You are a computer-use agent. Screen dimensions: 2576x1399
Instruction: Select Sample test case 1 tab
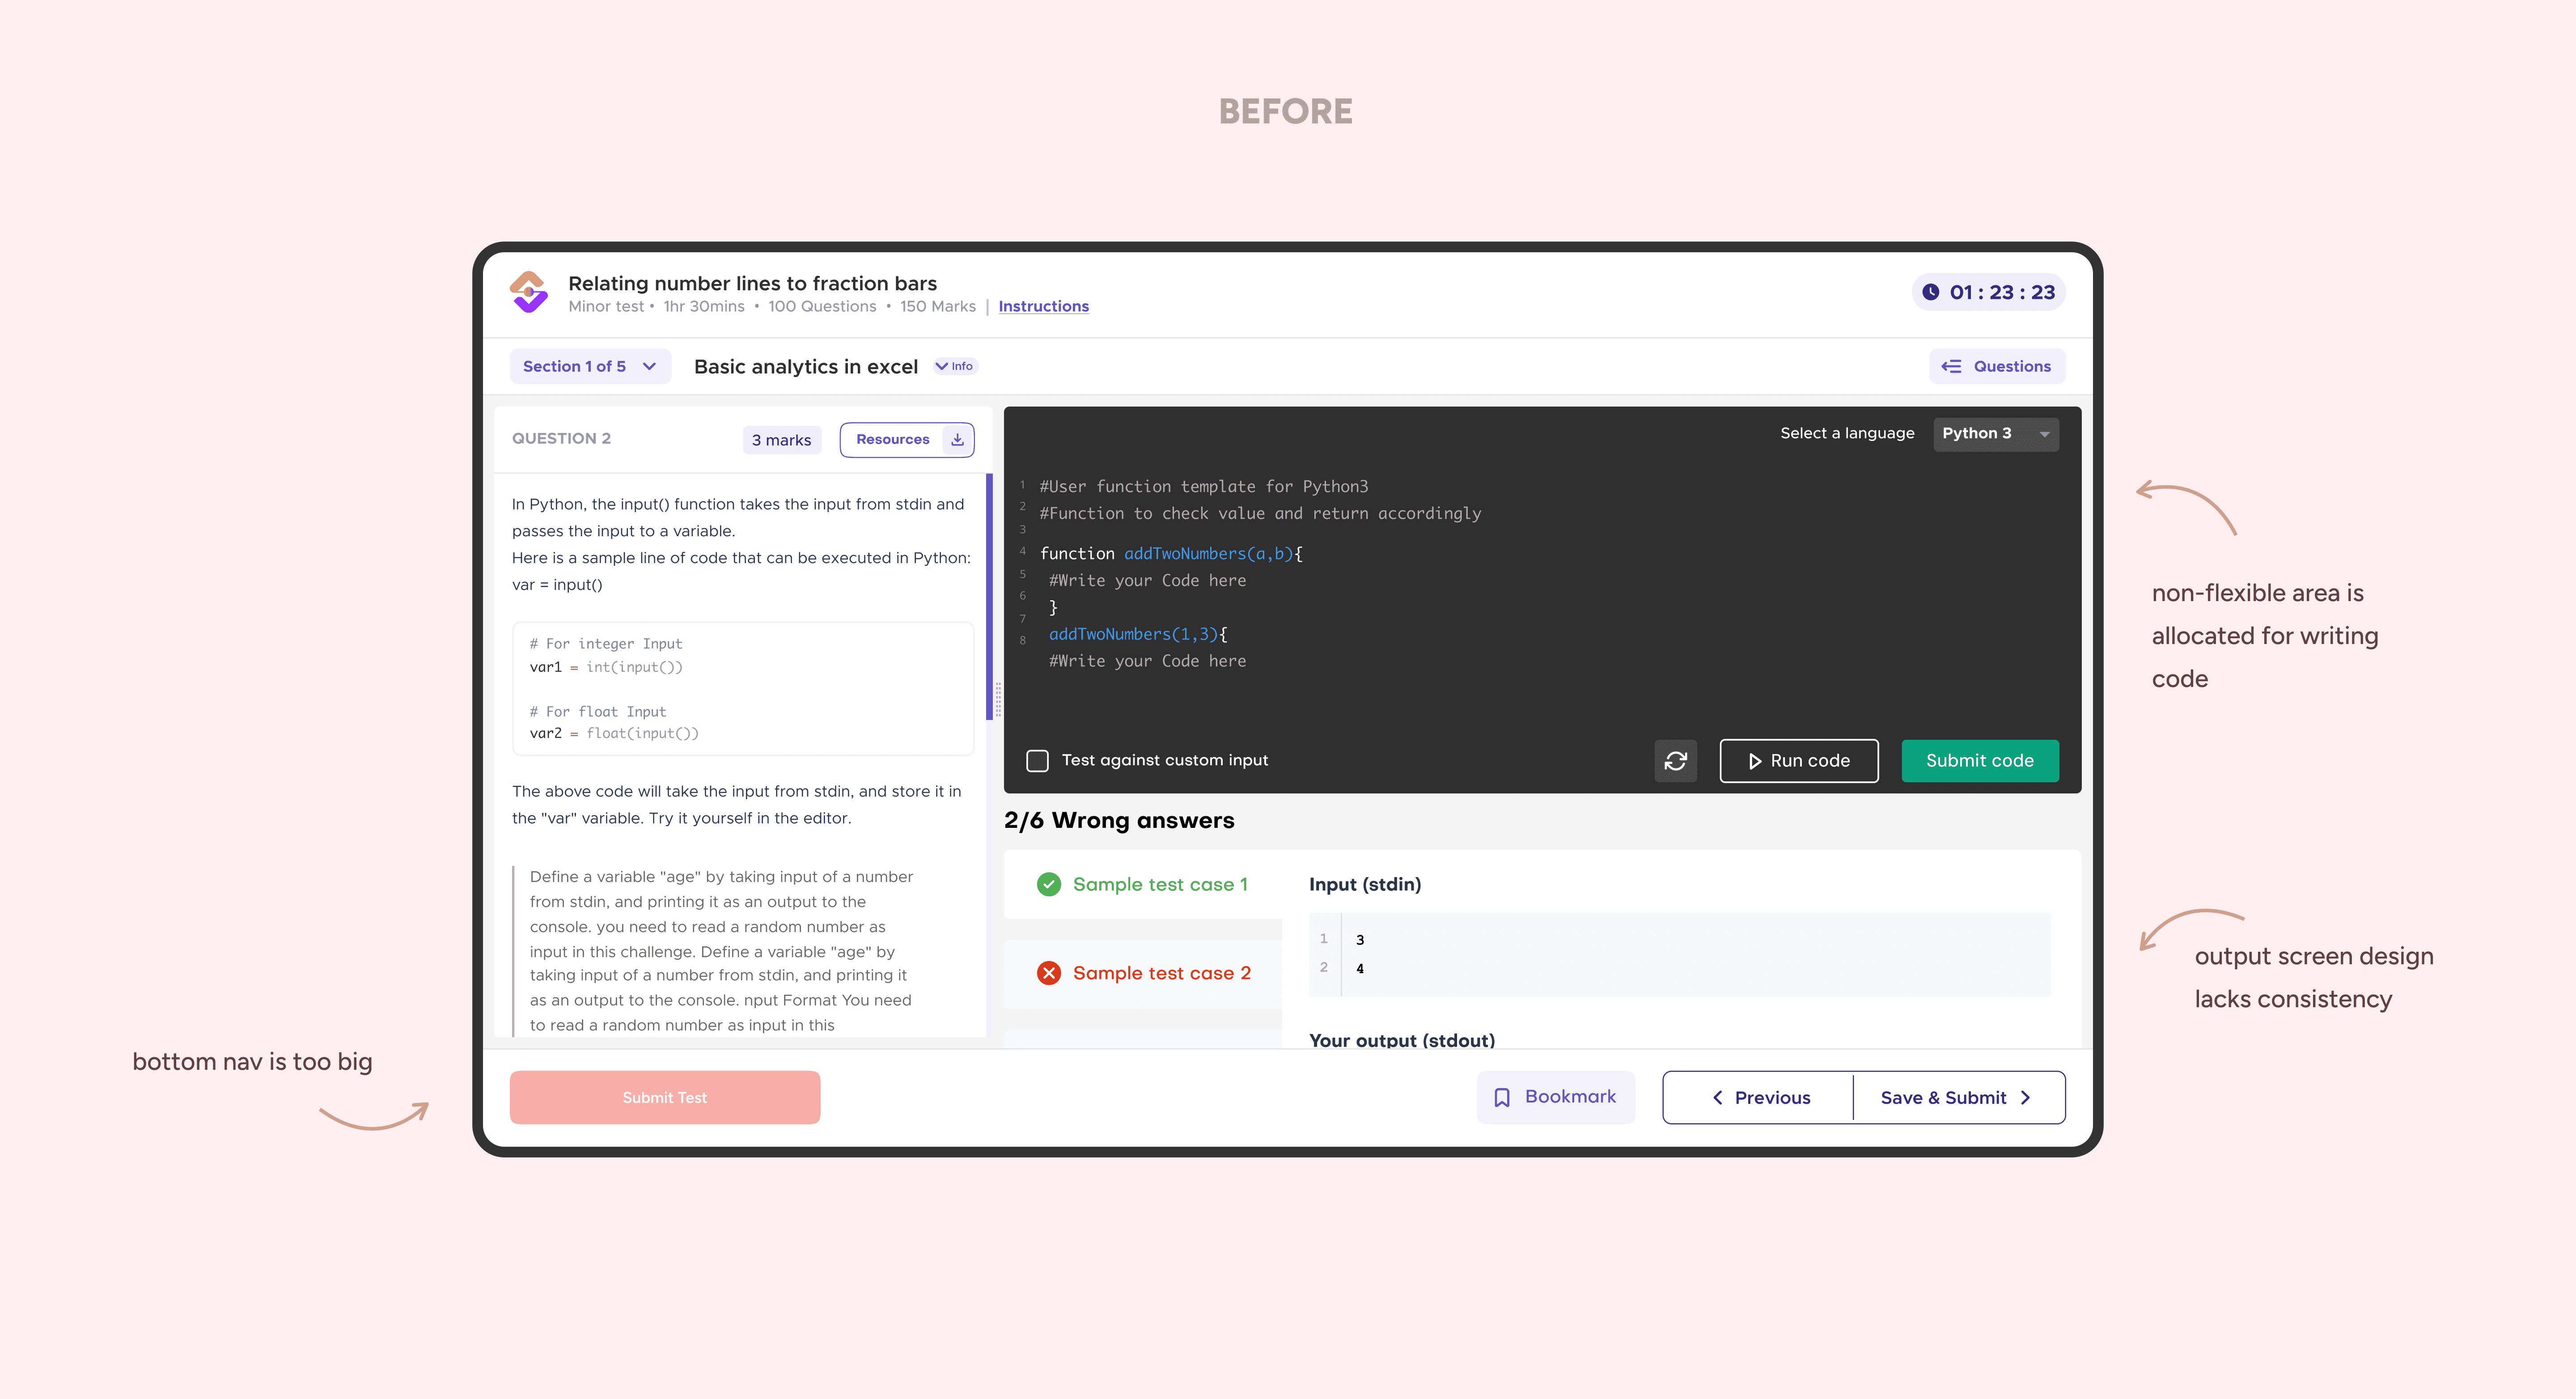point(1159,884)
